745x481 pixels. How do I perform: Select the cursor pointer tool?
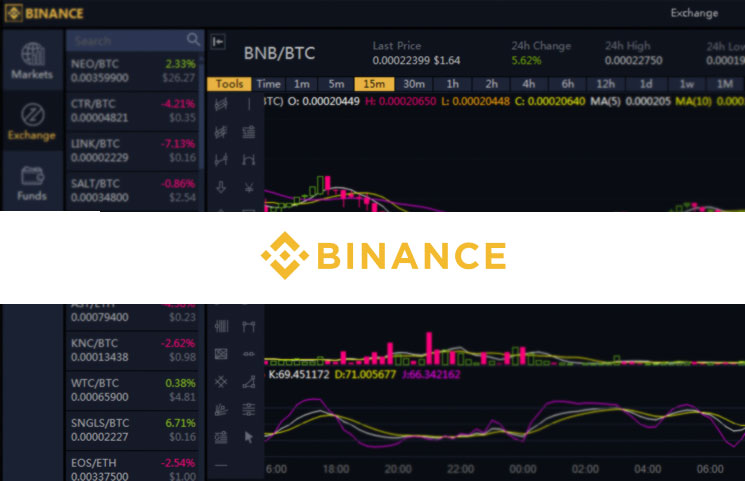point(248,437)
